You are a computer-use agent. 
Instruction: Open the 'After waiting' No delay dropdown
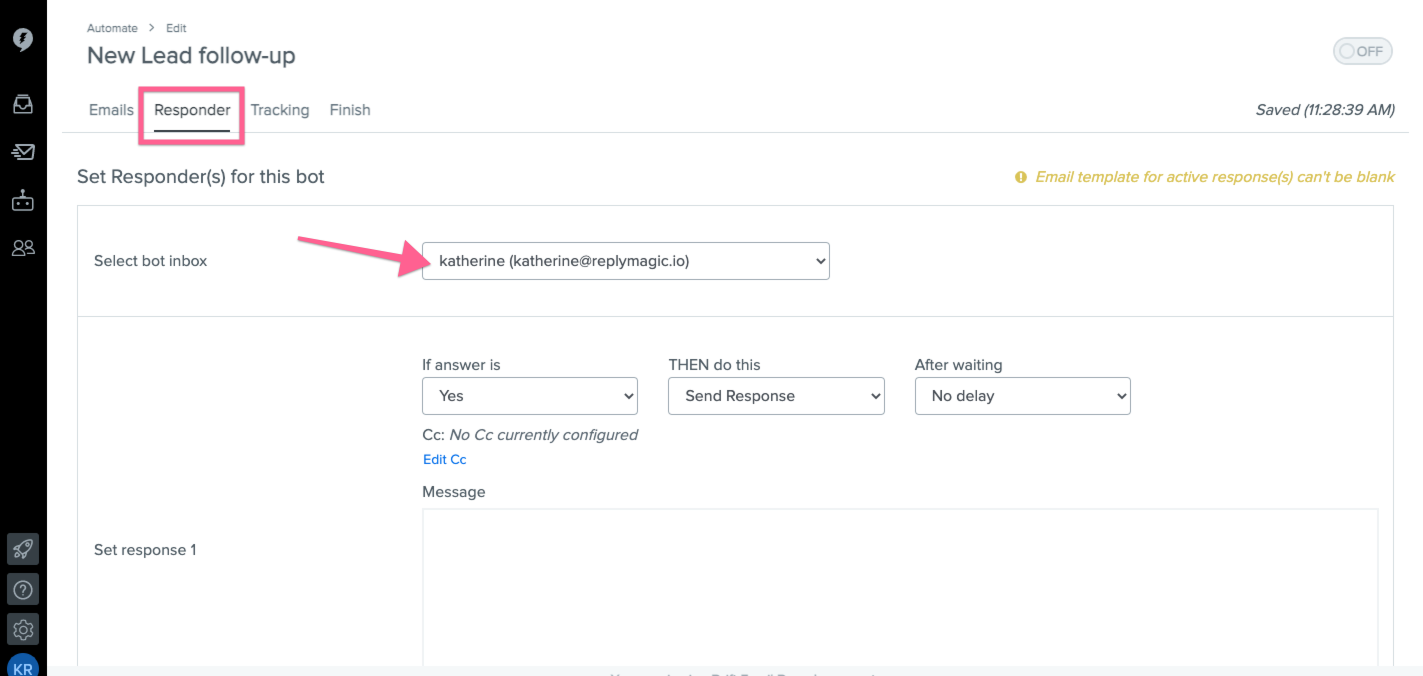(x=1023, y=396)
